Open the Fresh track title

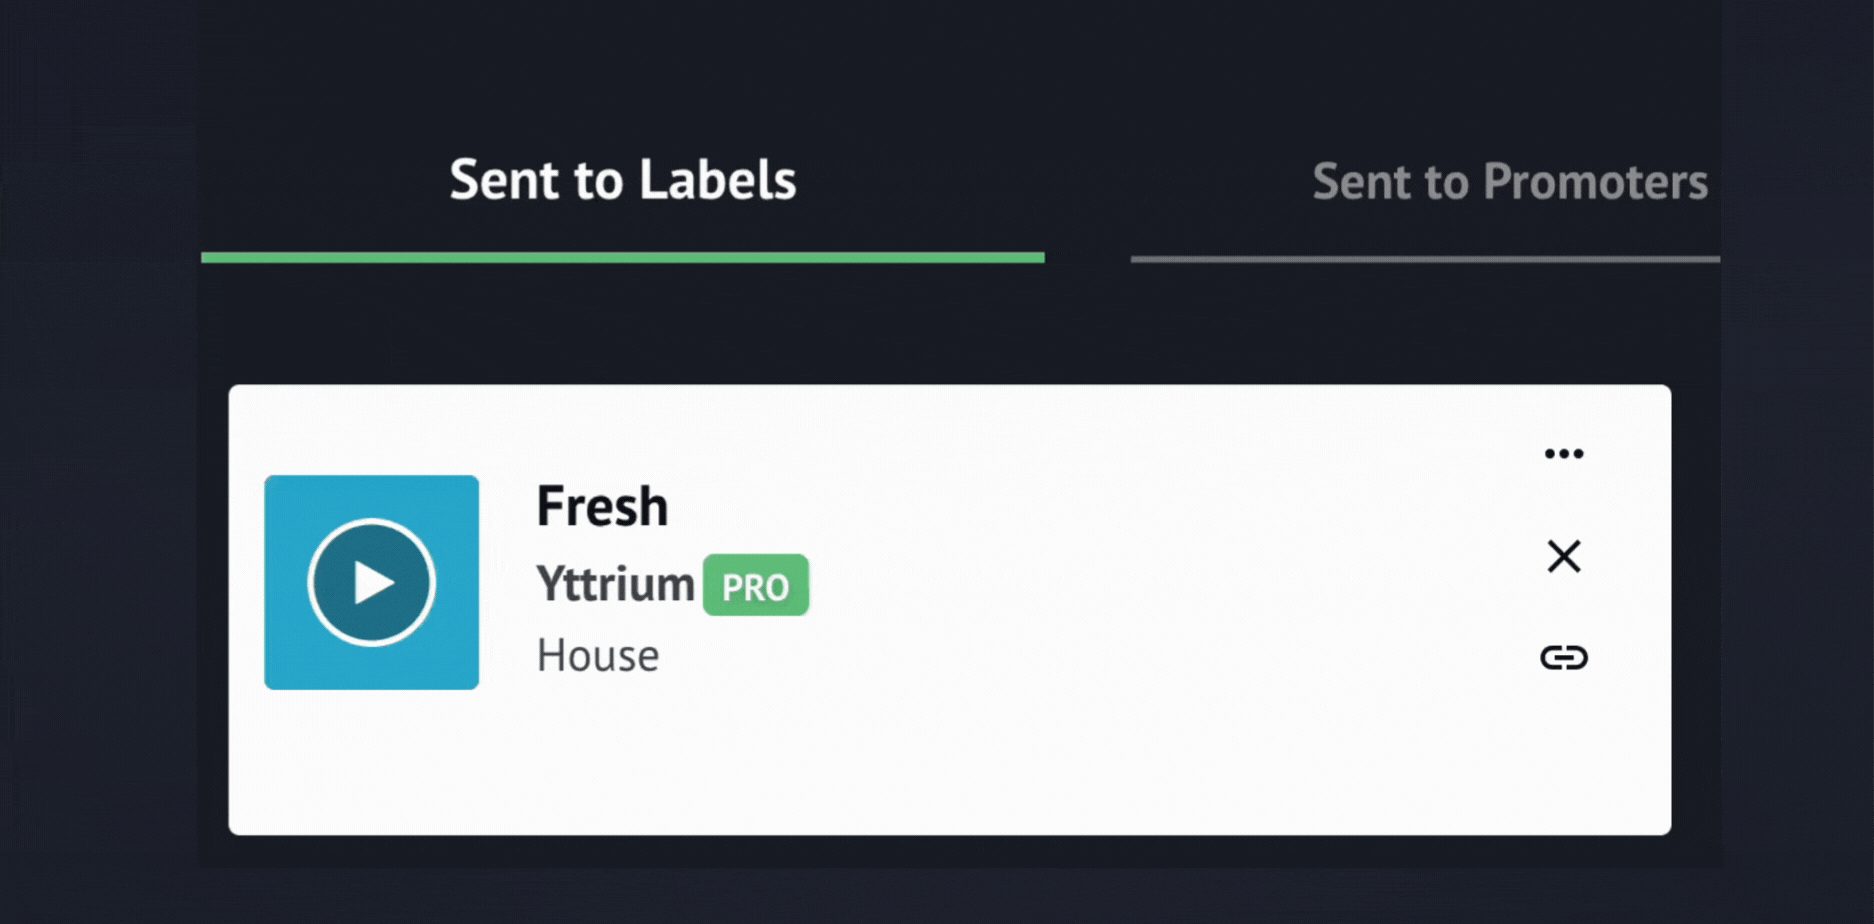coord(602,506)
